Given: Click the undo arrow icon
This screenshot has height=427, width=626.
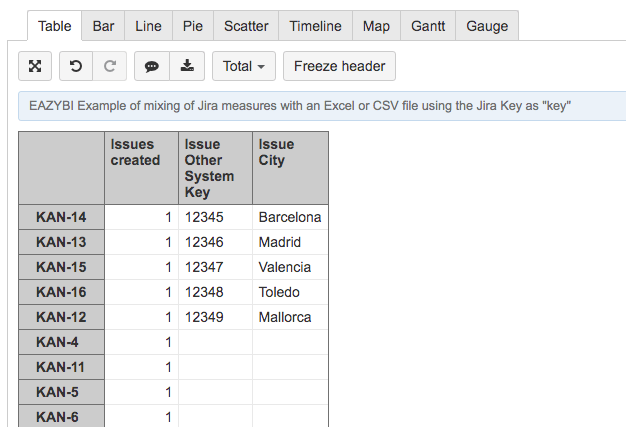Looking at the screenshot, I should [76, 66].
